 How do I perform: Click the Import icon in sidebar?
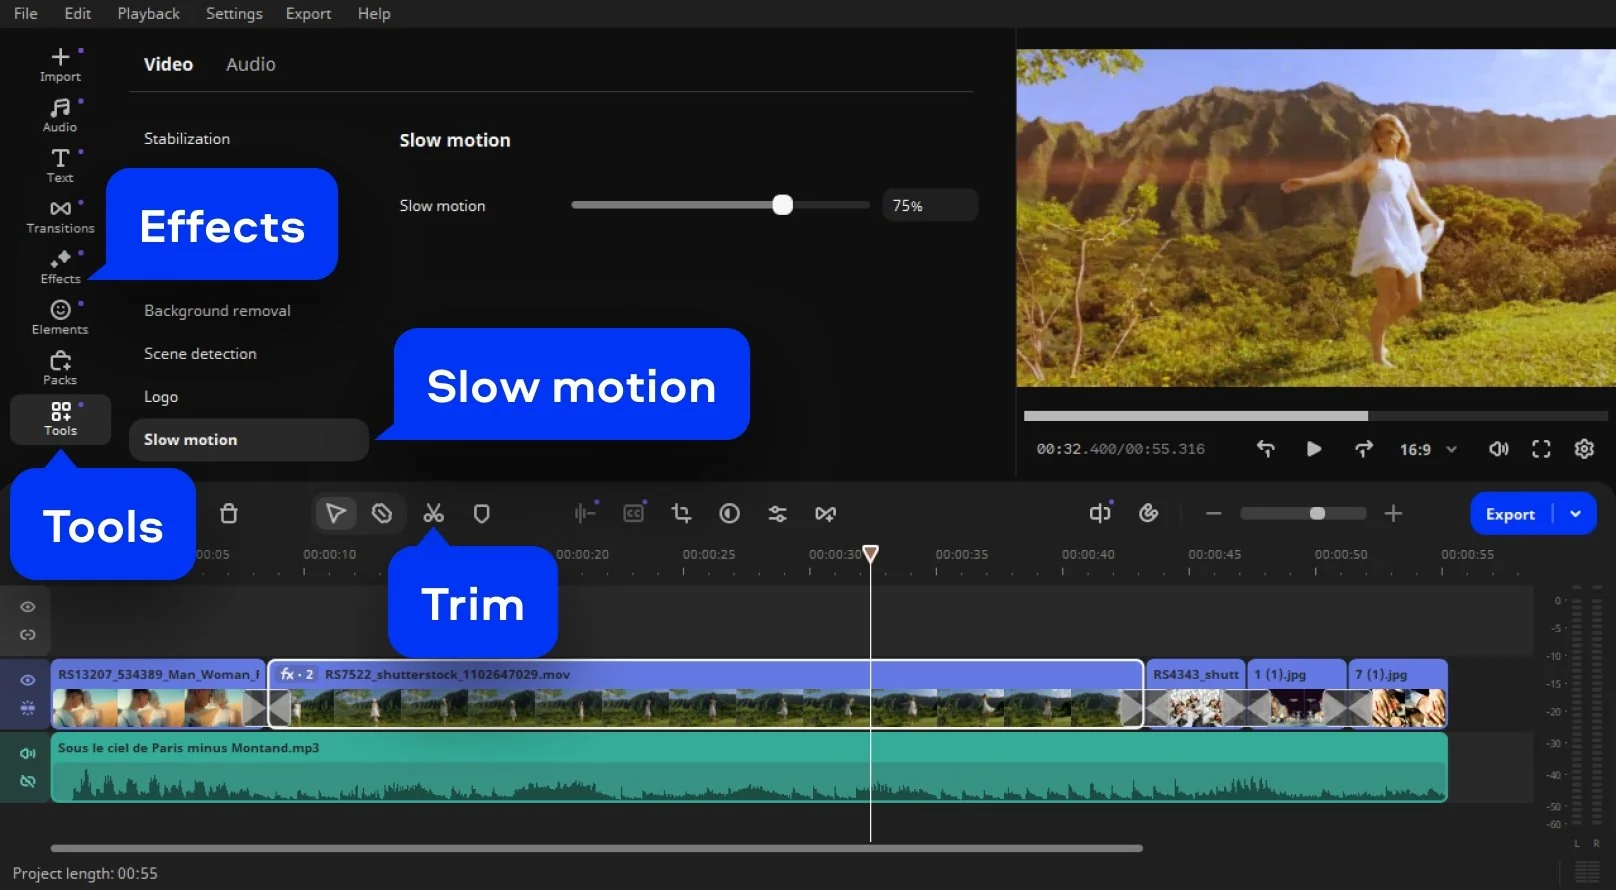pyautogui.click(x=60, y=64)
